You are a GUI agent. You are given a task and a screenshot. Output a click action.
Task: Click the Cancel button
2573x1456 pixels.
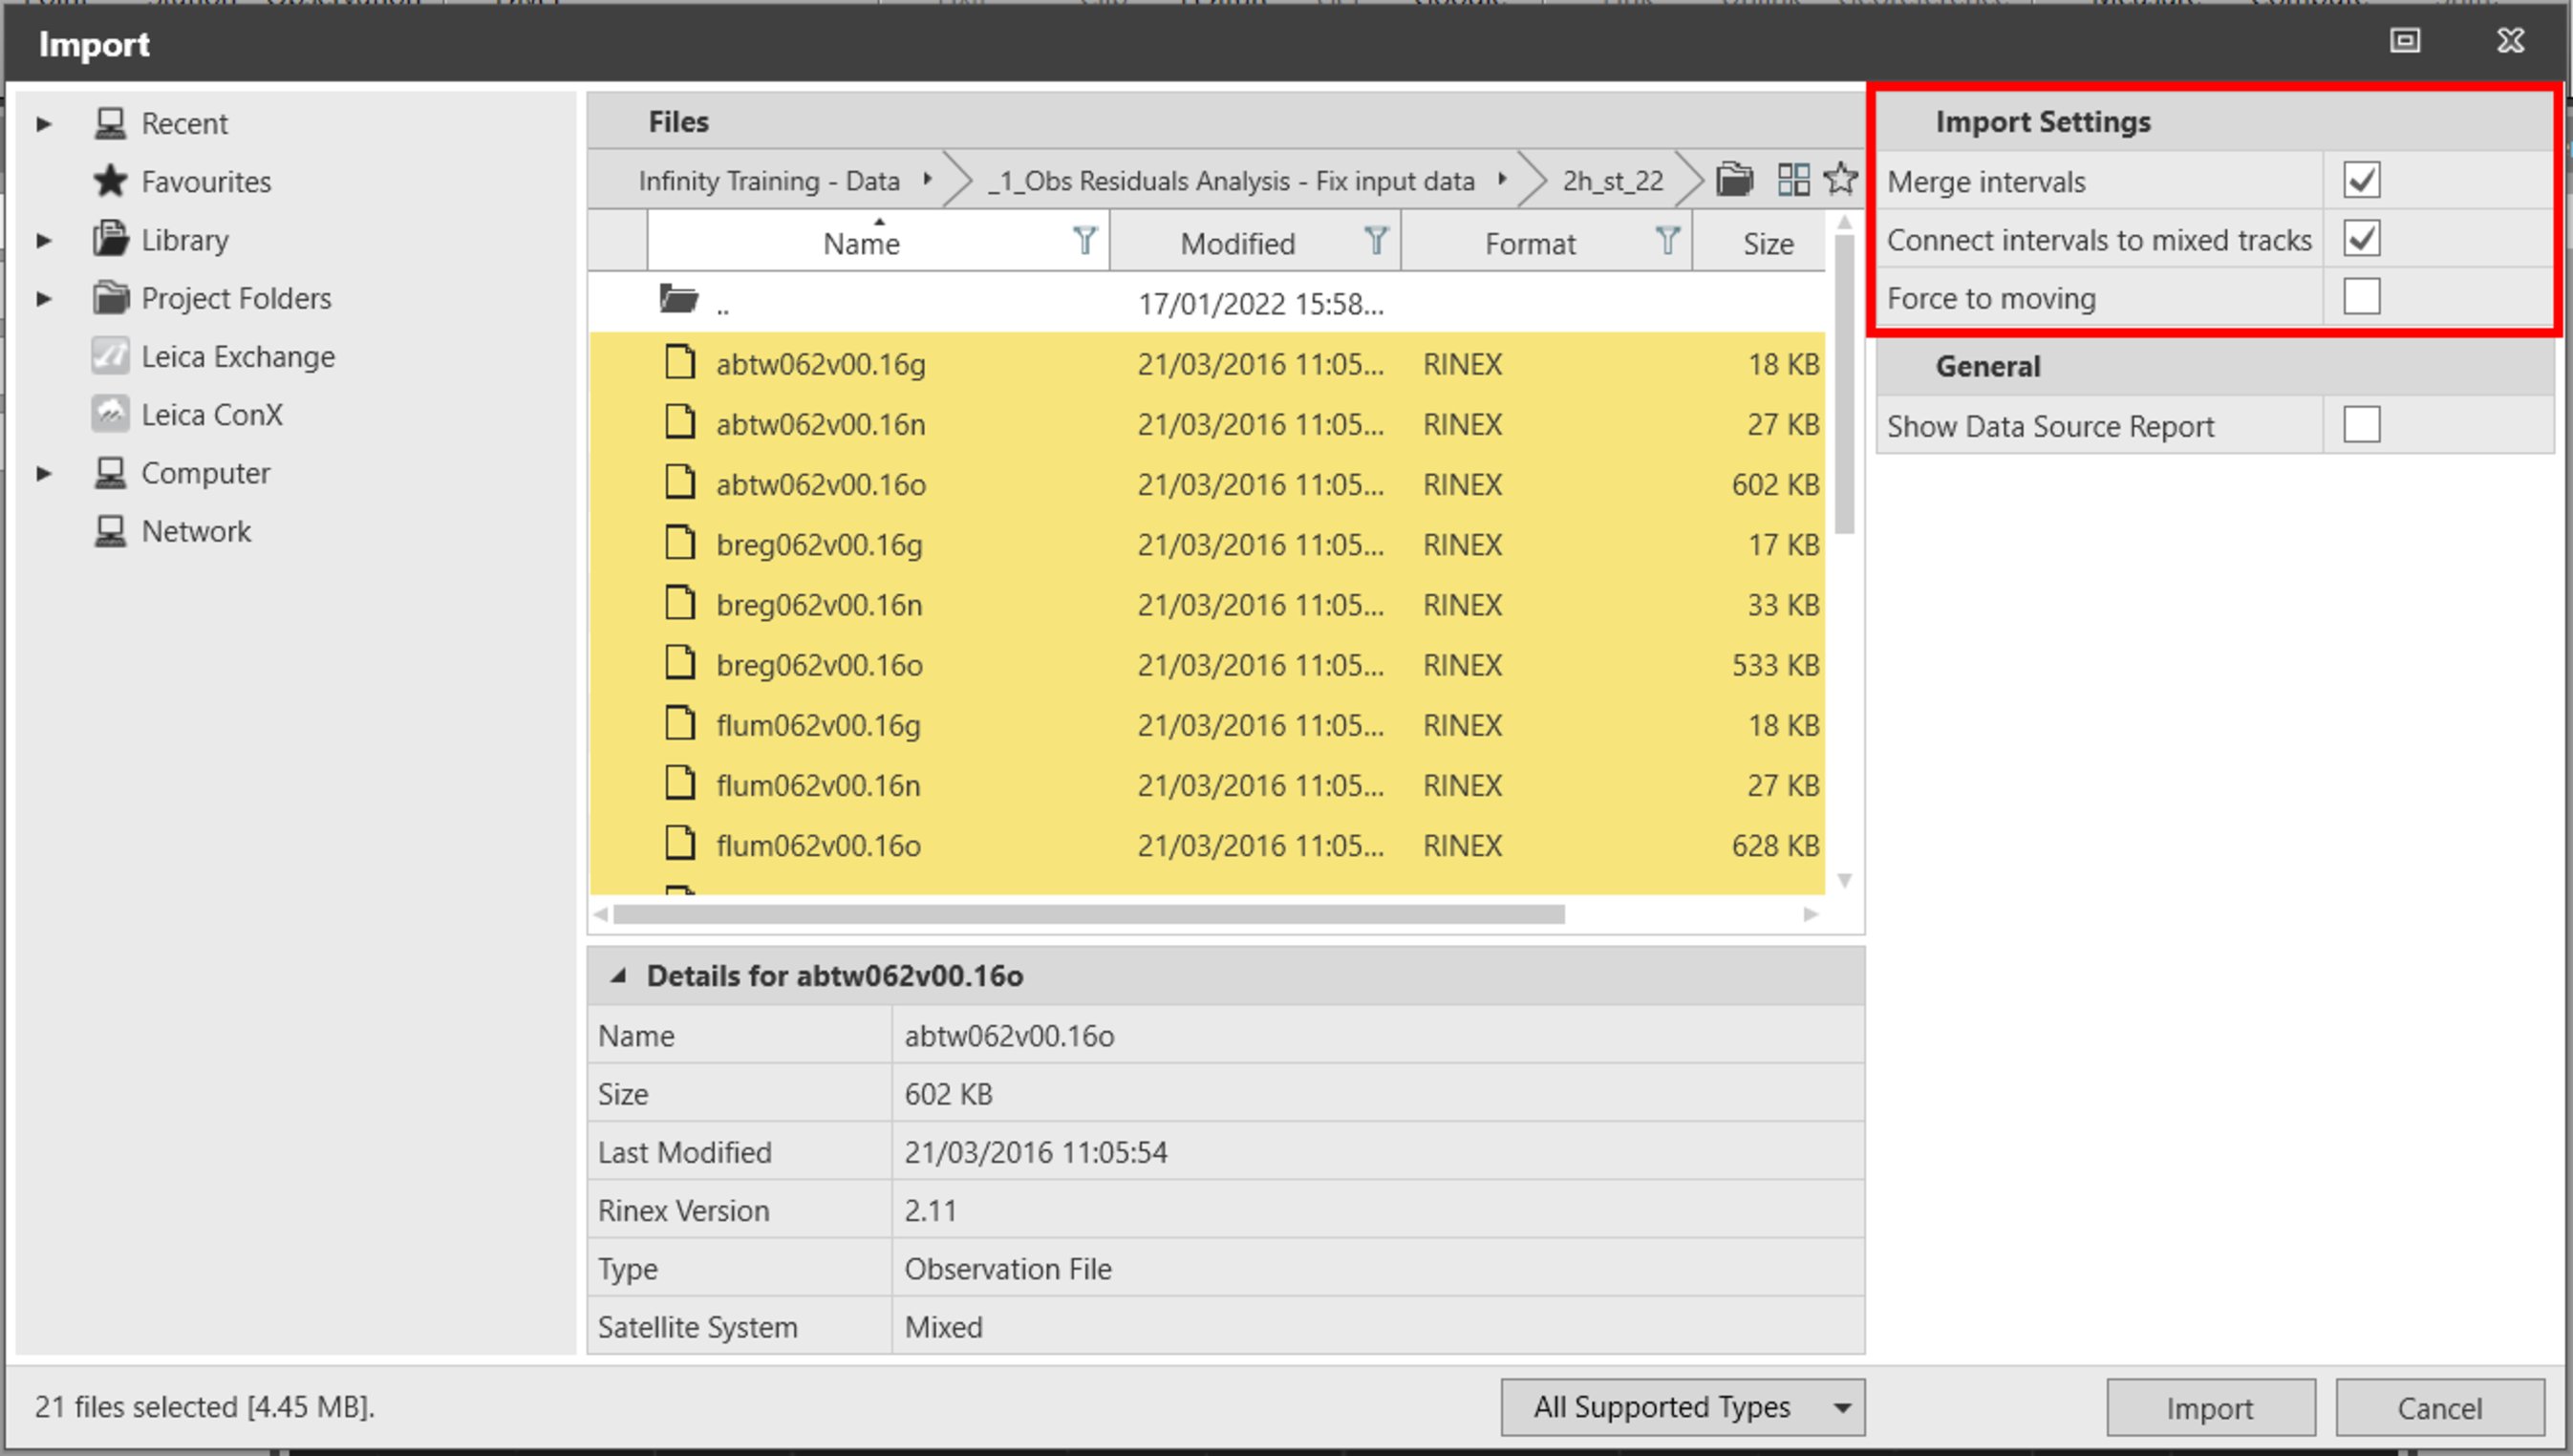coord(2439,1407)
